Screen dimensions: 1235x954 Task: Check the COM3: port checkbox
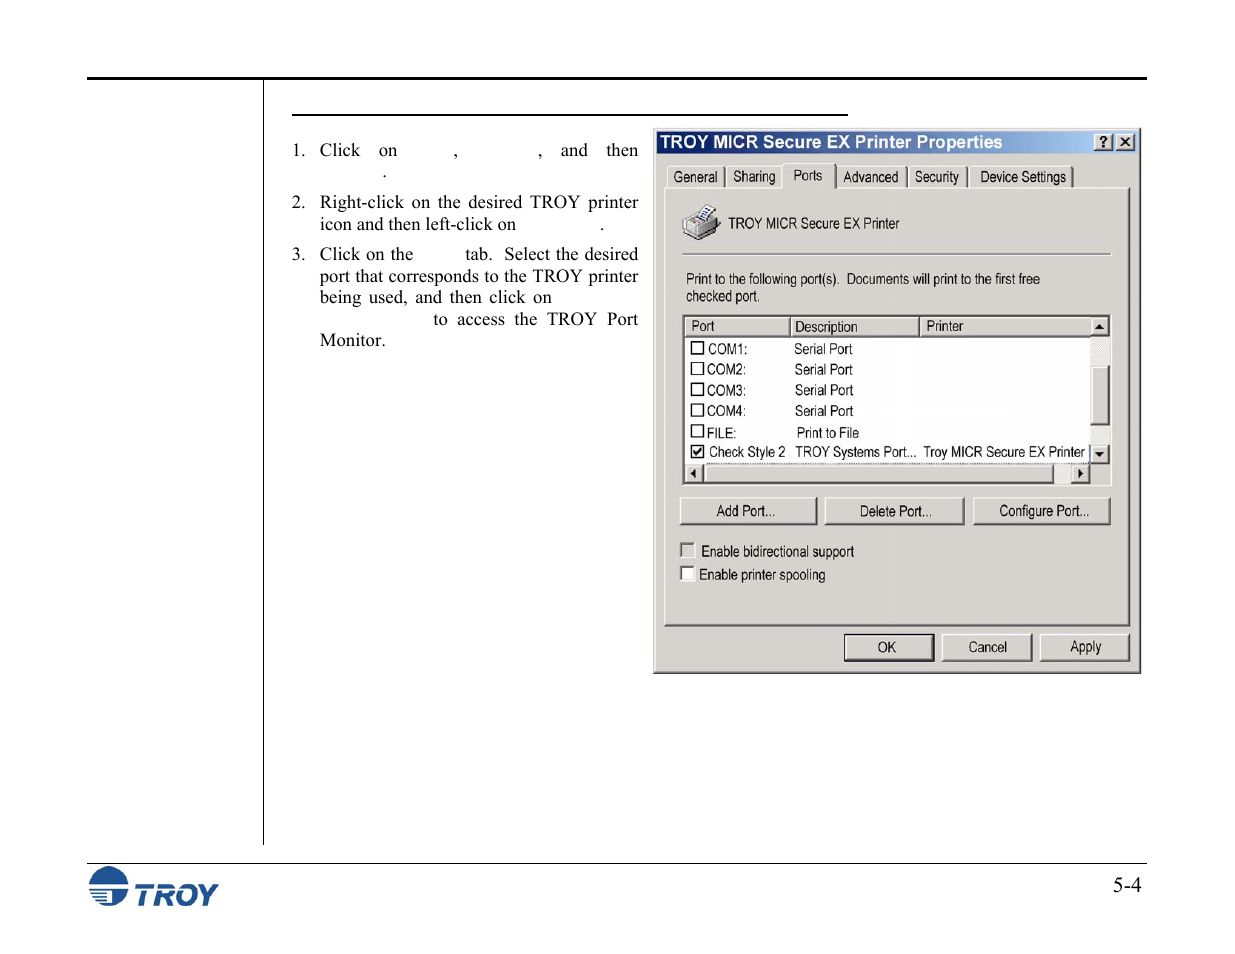click(x=698, y=390)
